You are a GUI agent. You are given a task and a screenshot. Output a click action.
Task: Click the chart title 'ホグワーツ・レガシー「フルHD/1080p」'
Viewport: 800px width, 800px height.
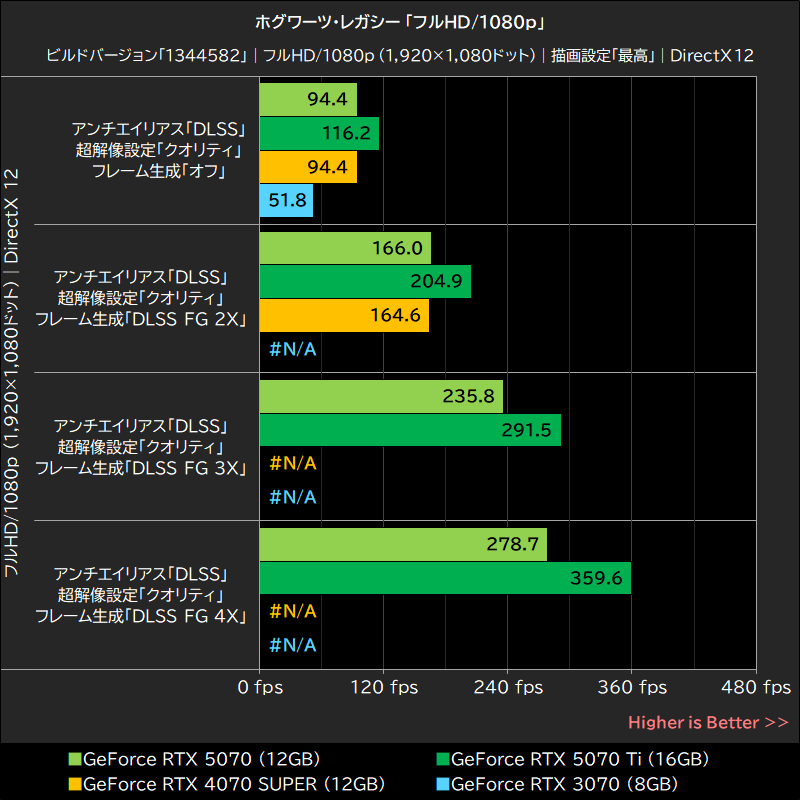[401, 22]
